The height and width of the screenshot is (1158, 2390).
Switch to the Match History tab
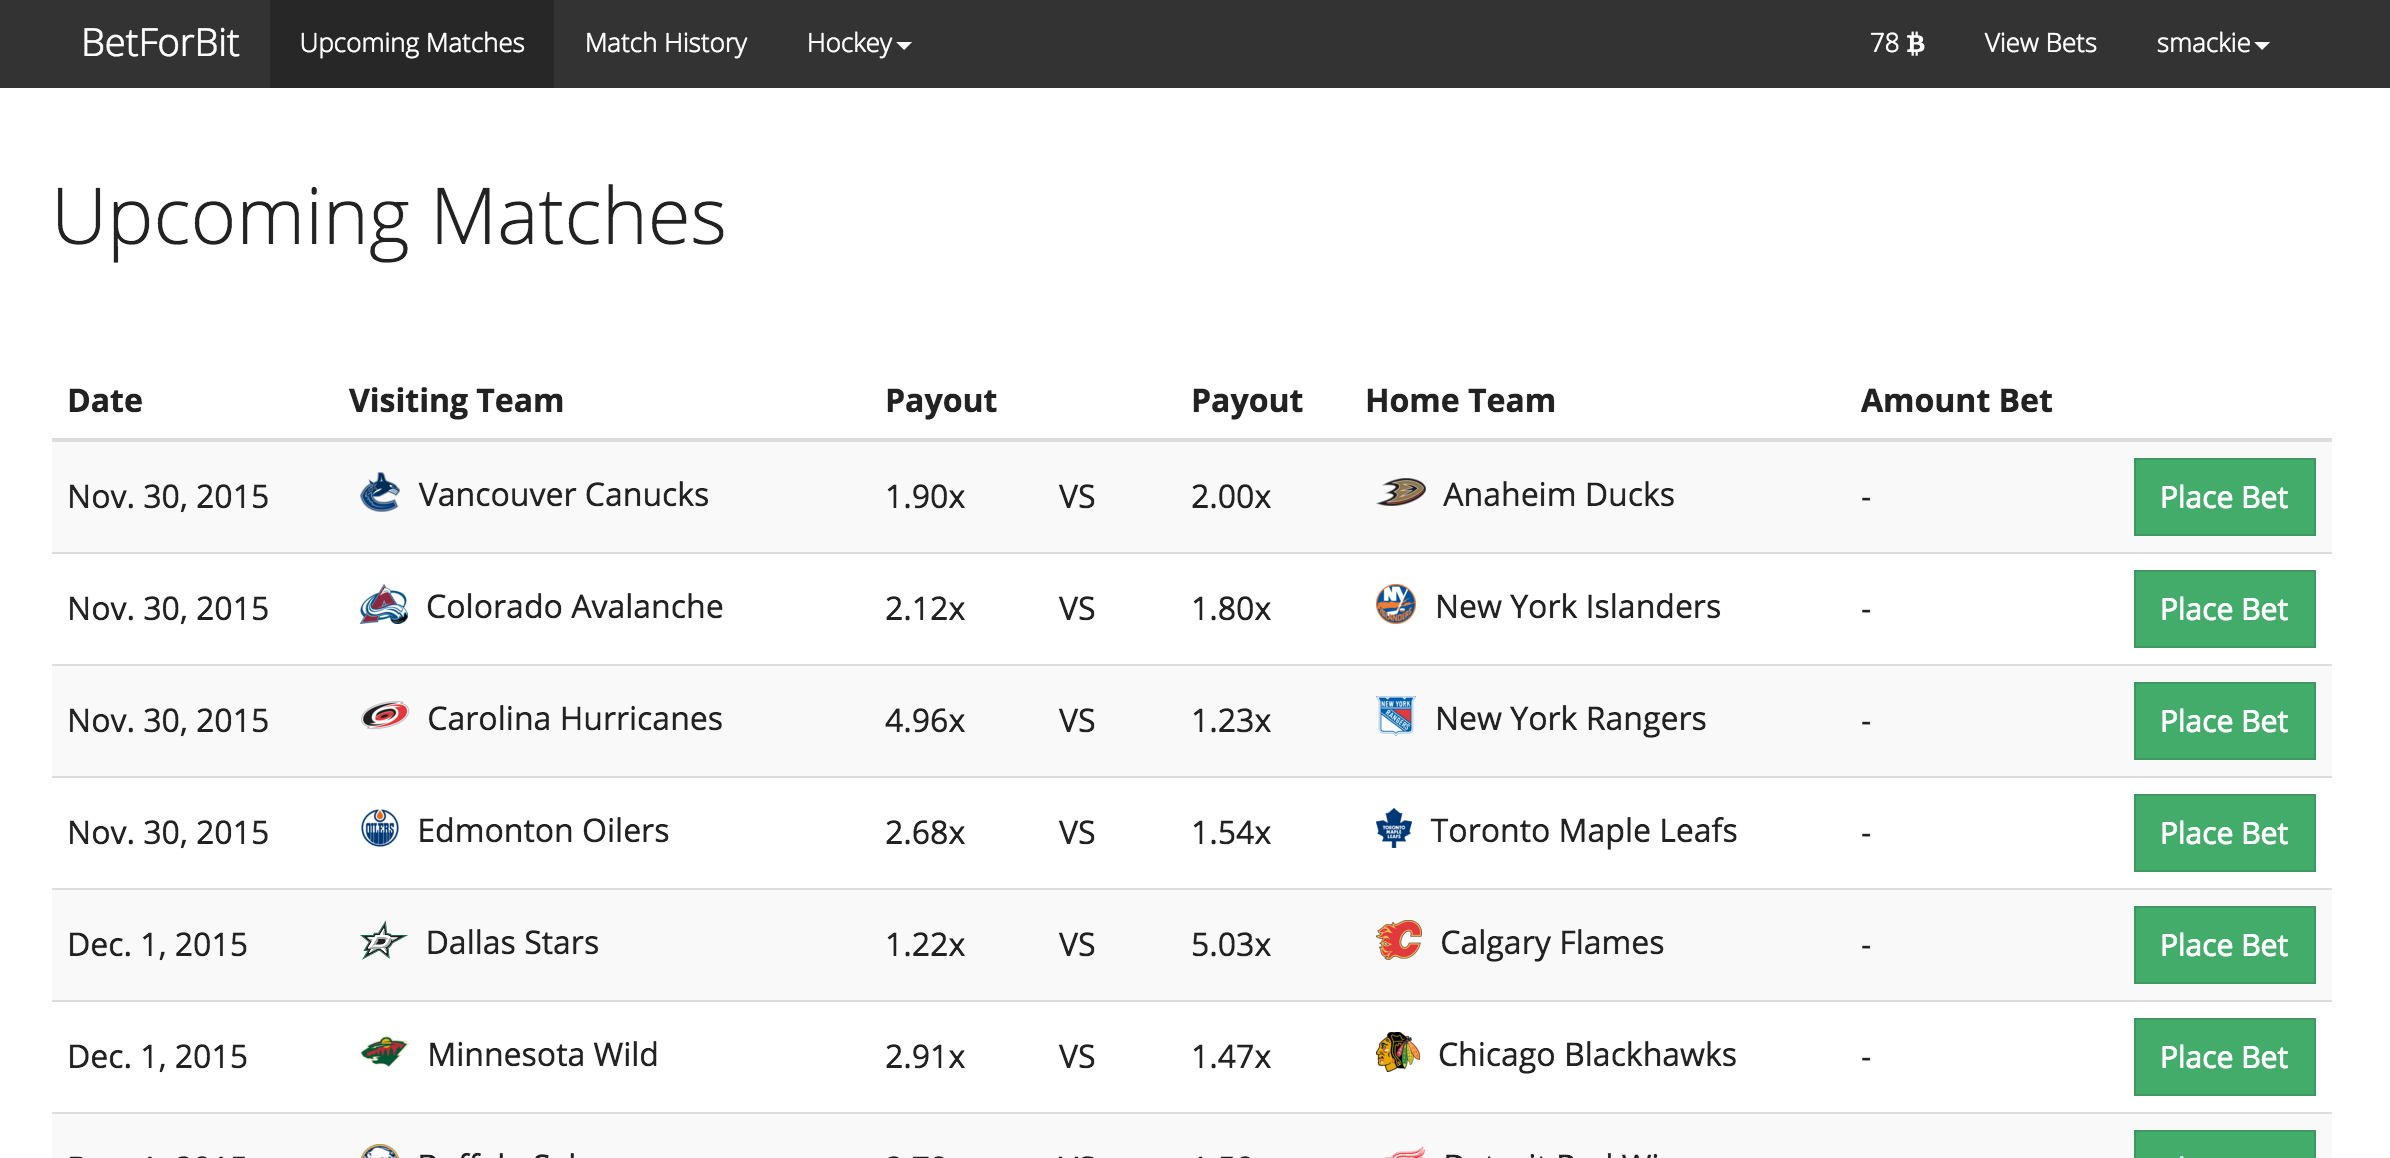(x=666, y=44)
